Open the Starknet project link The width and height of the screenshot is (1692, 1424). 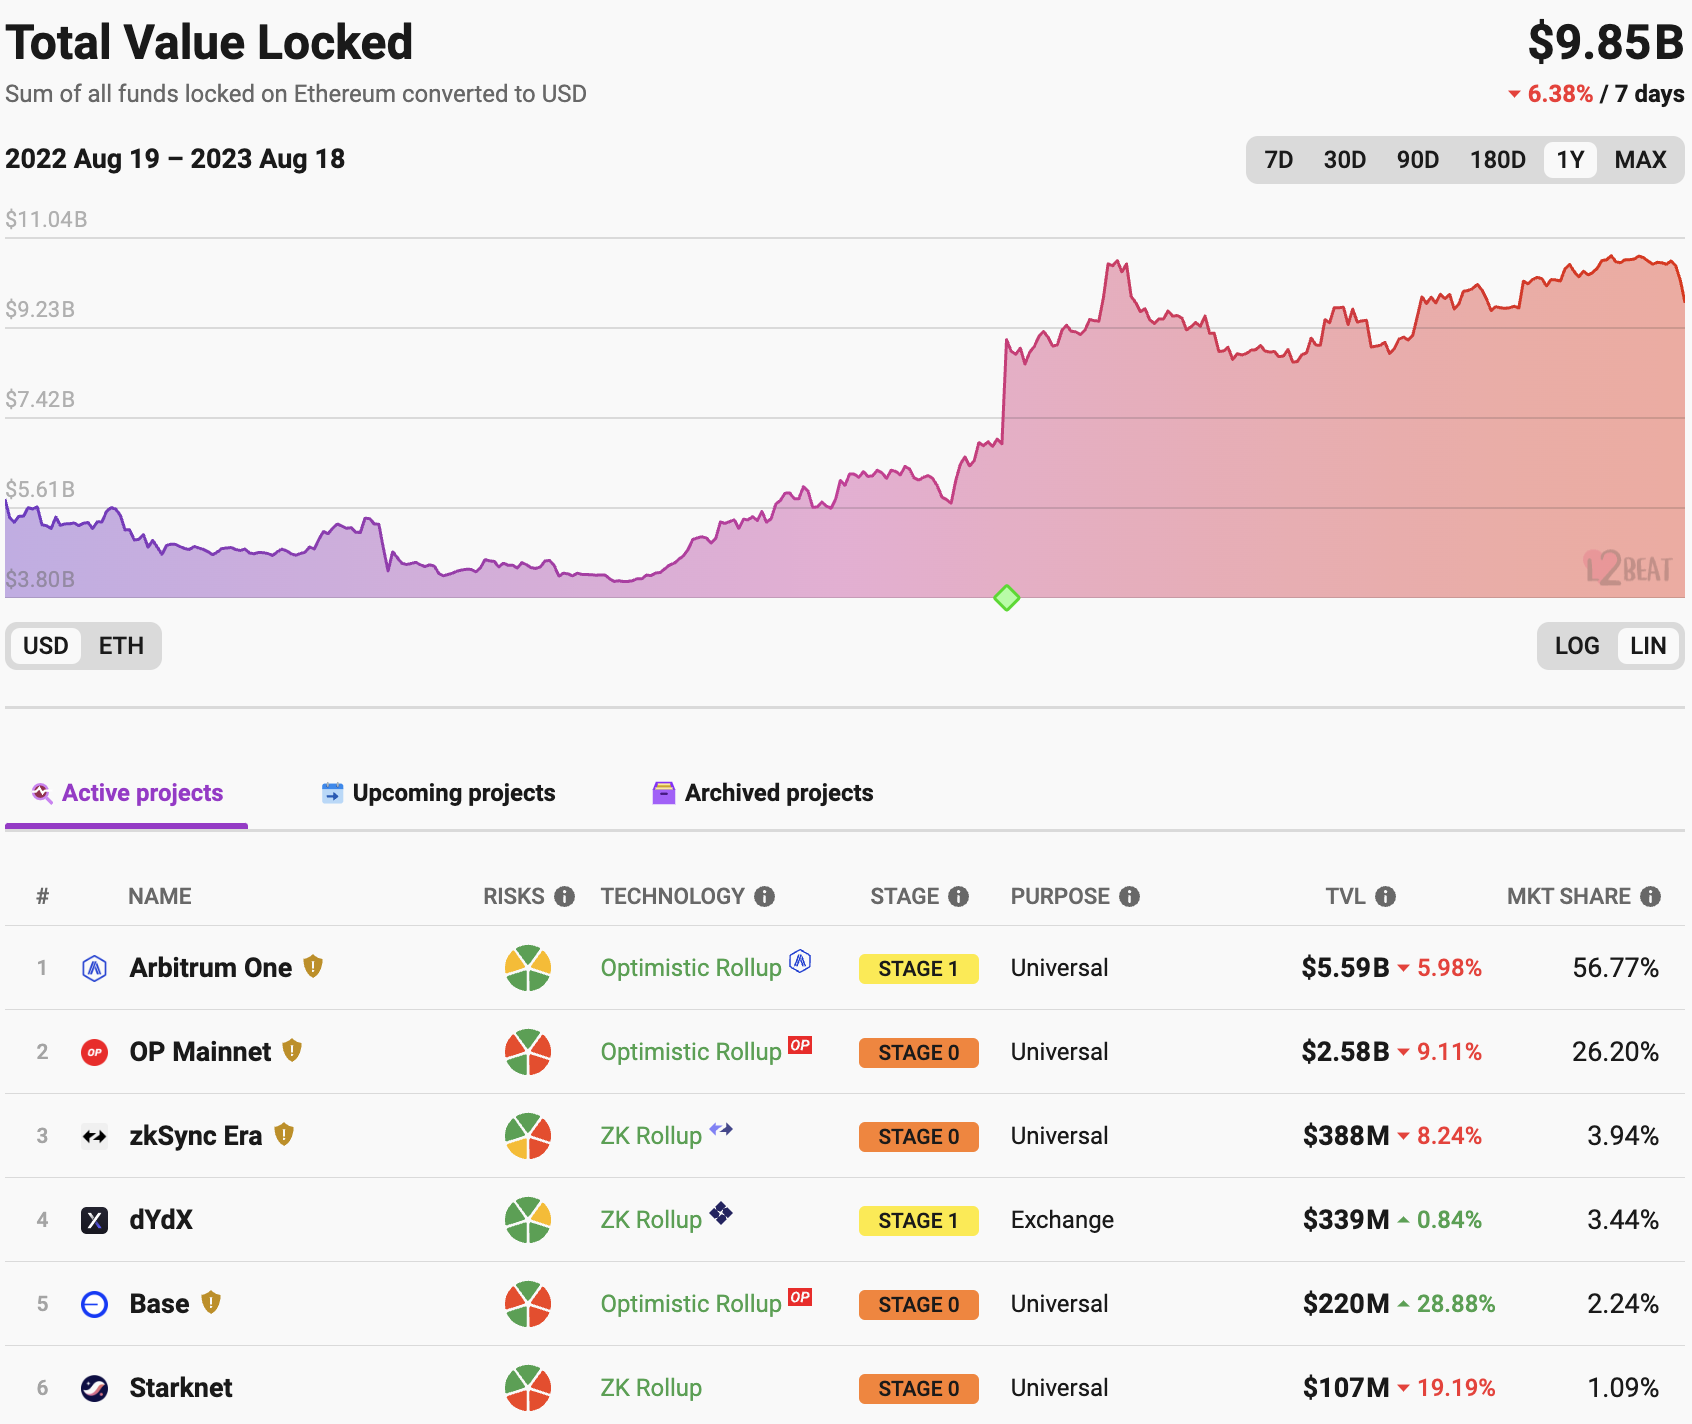point(181,1388)
